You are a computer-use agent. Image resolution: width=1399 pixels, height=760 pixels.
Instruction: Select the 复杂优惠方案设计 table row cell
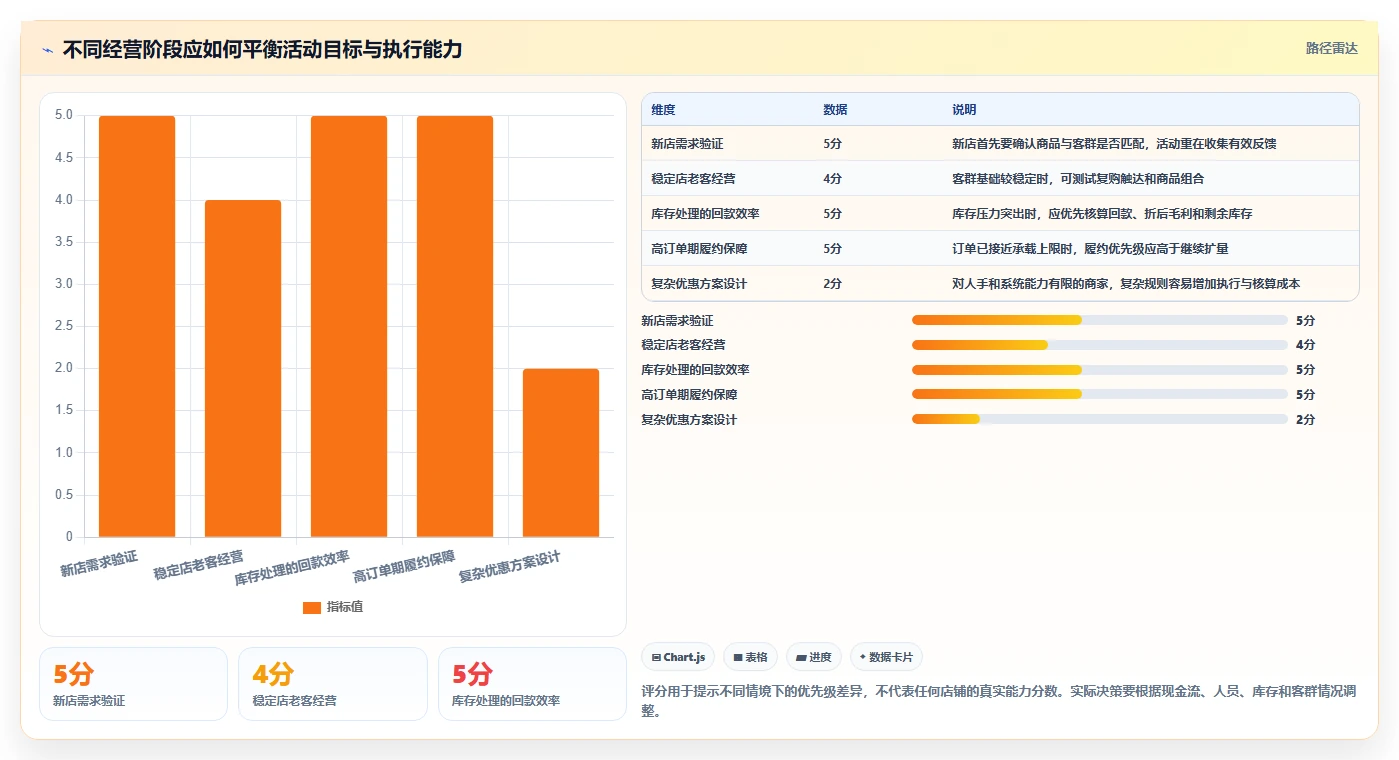pyautogui.click(x=699, y=284)
